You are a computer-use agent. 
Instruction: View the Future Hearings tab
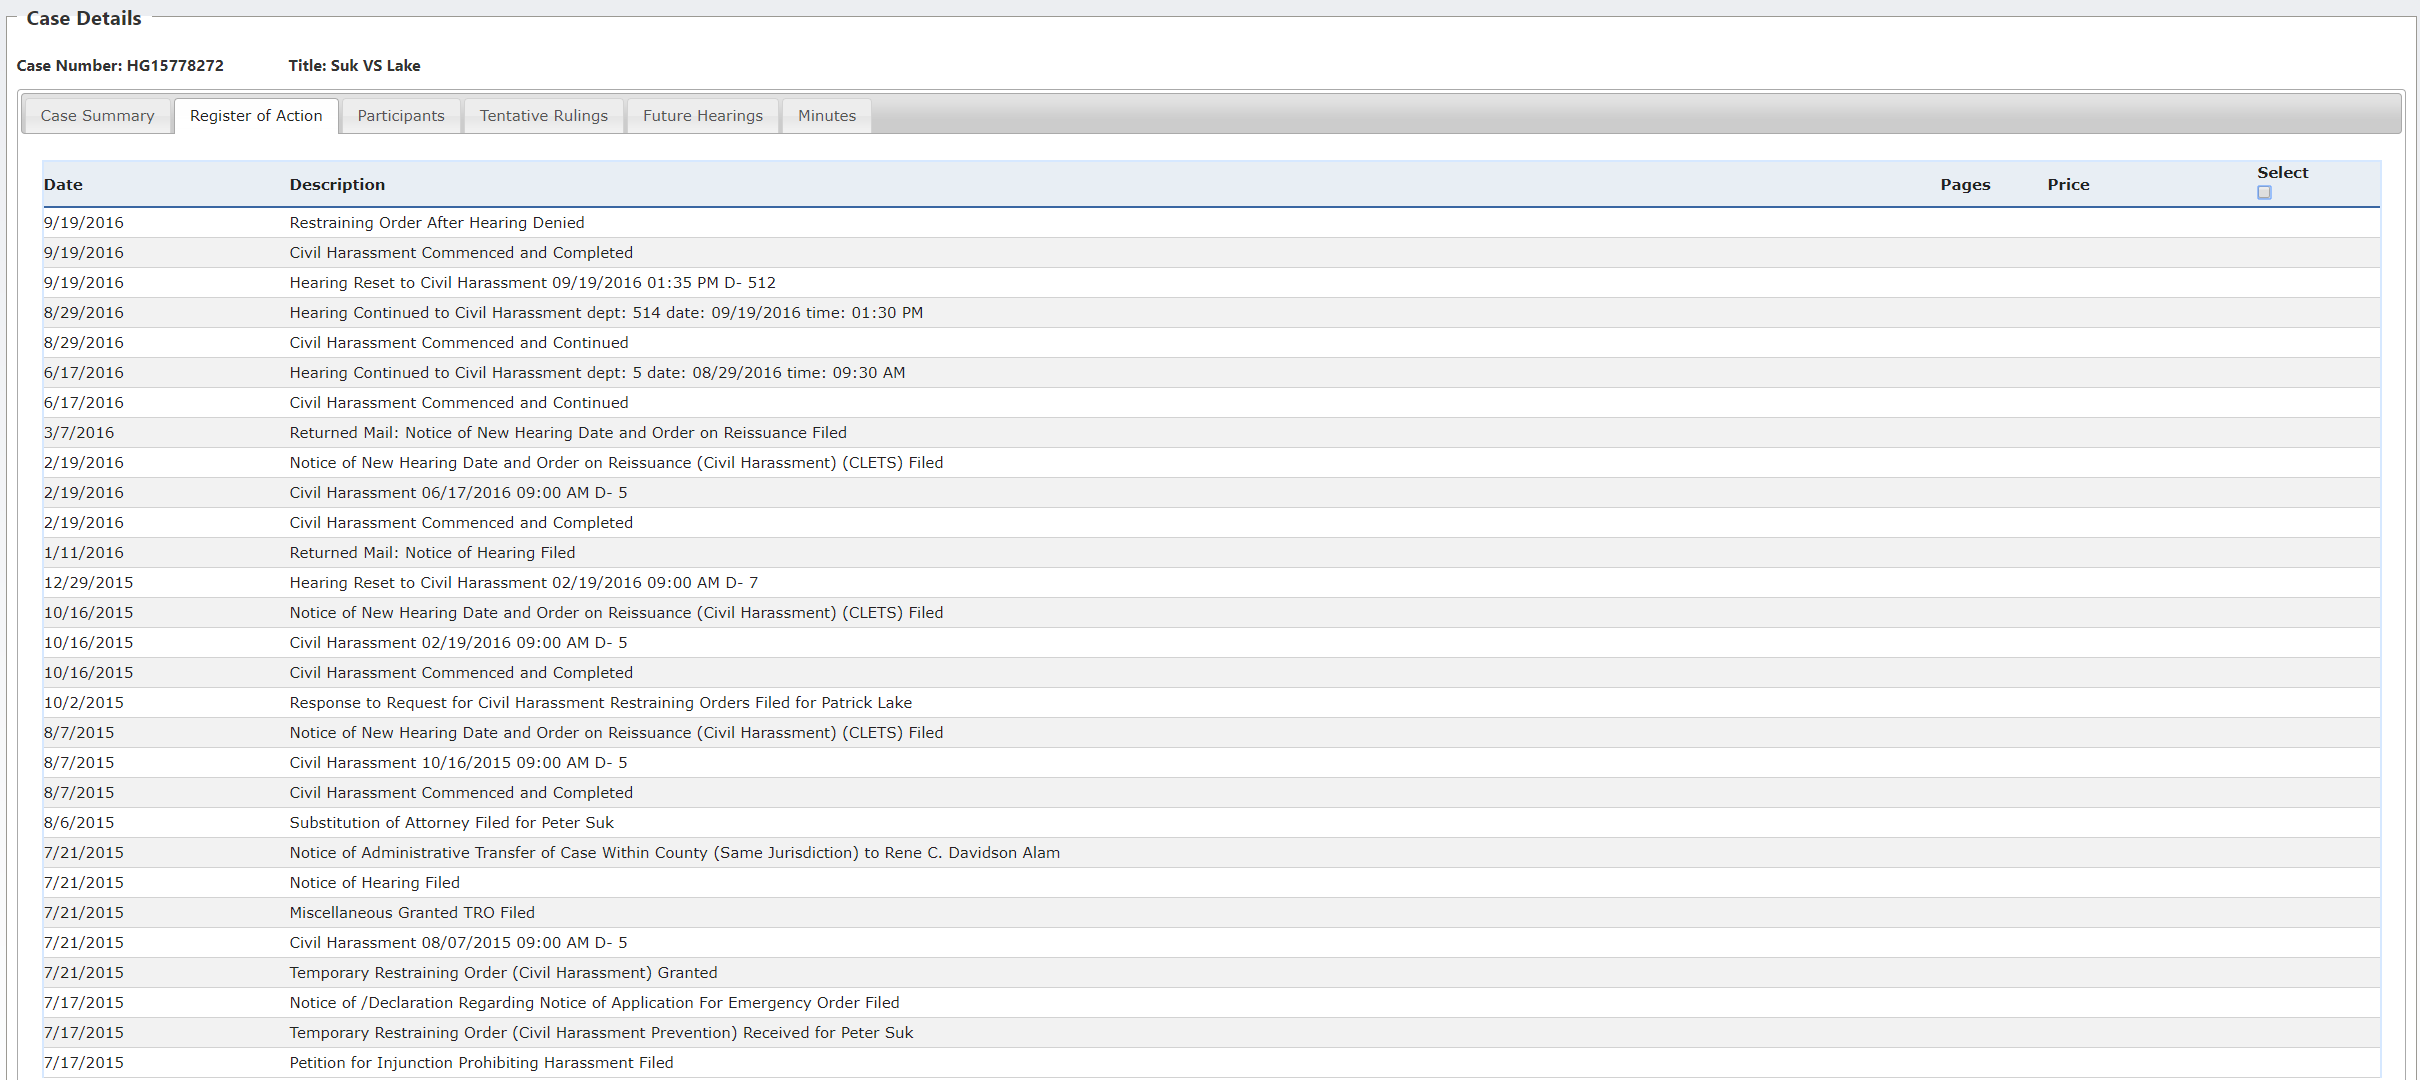(x=703, y=116)
